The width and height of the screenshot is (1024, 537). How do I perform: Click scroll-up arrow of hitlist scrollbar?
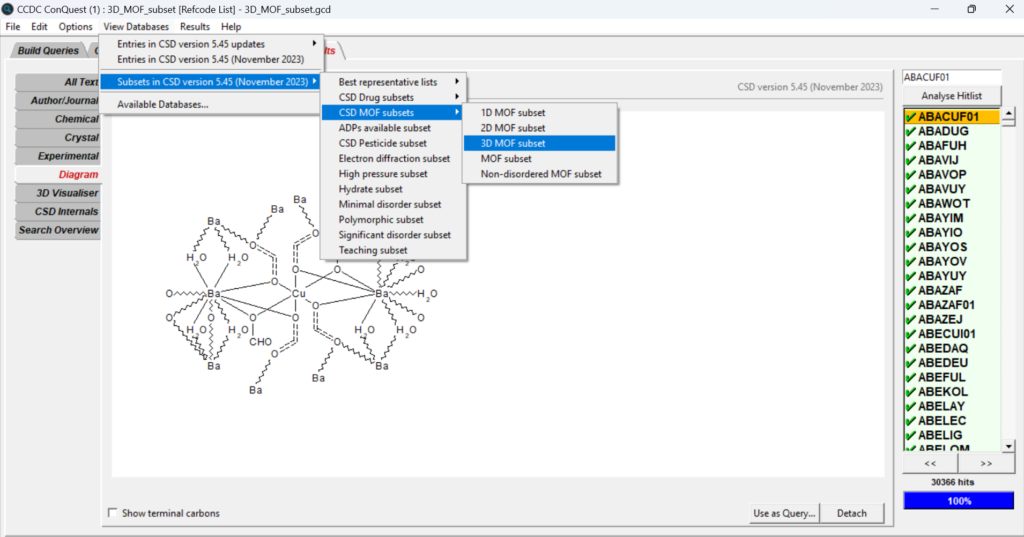click(x=1008, y=114)
